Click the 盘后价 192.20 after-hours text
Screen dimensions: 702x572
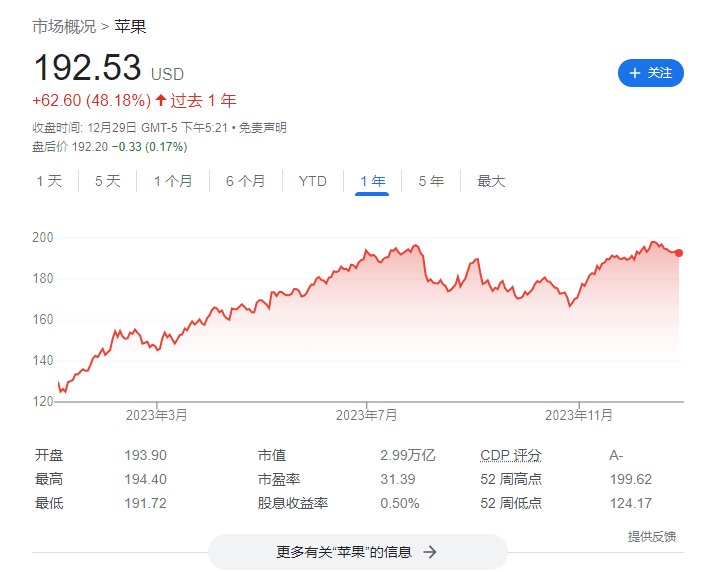[70, 147]
